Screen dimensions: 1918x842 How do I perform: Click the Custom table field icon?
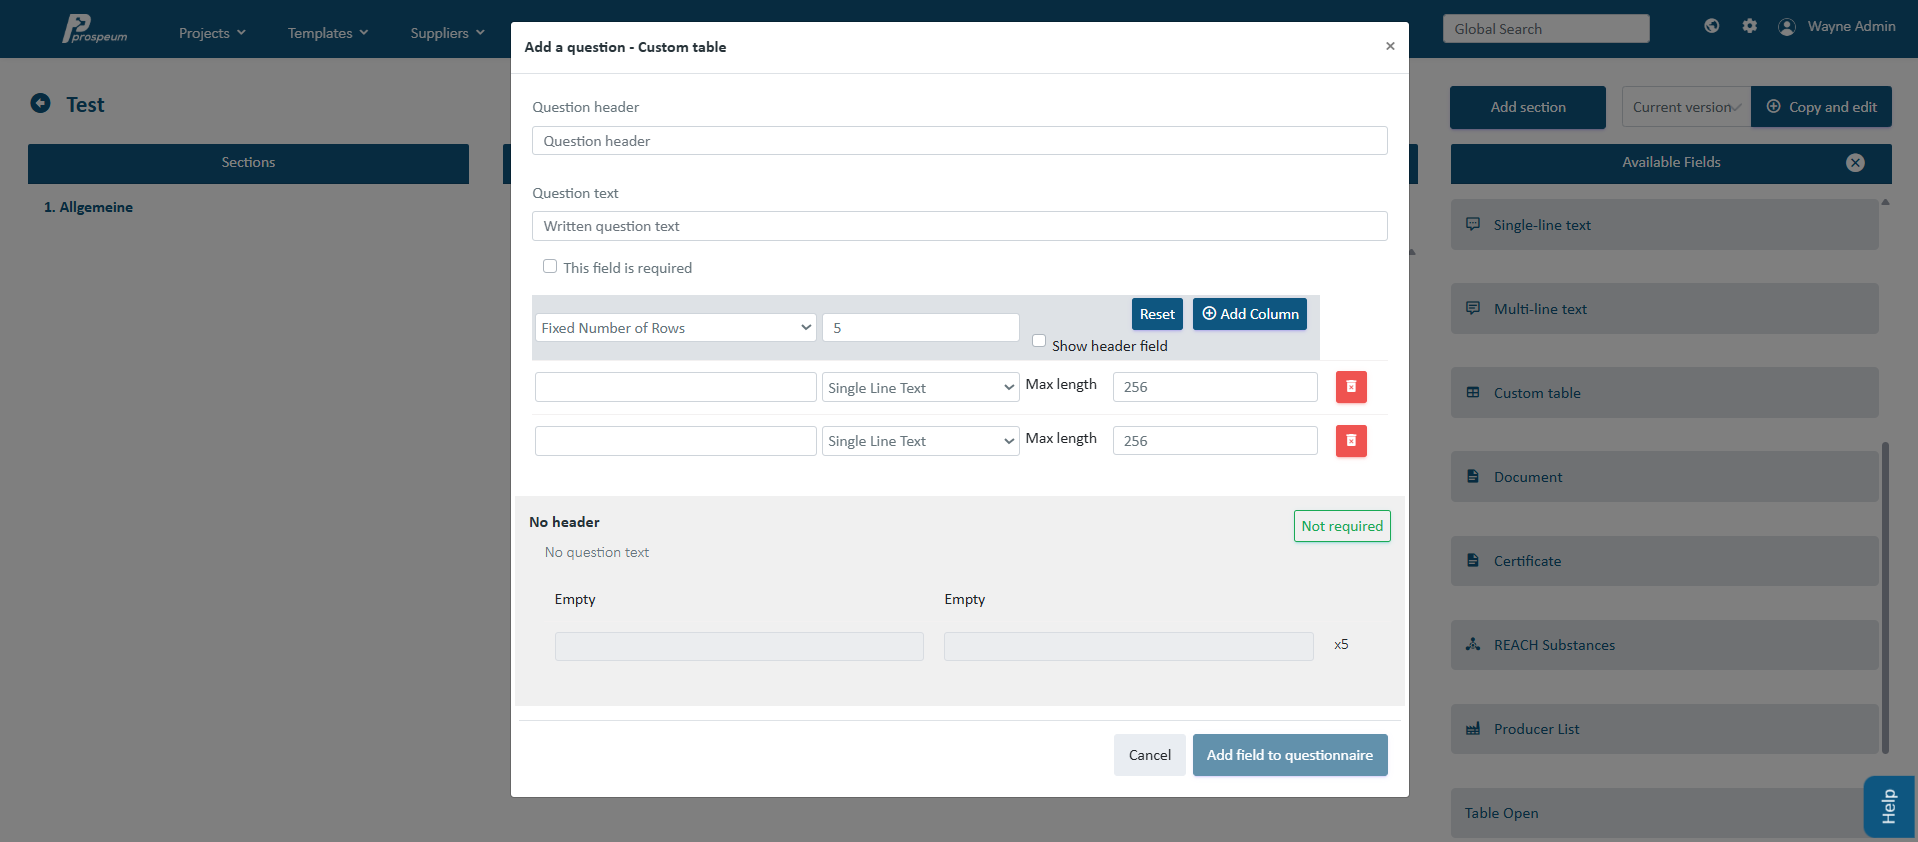tap(1473, 392)
